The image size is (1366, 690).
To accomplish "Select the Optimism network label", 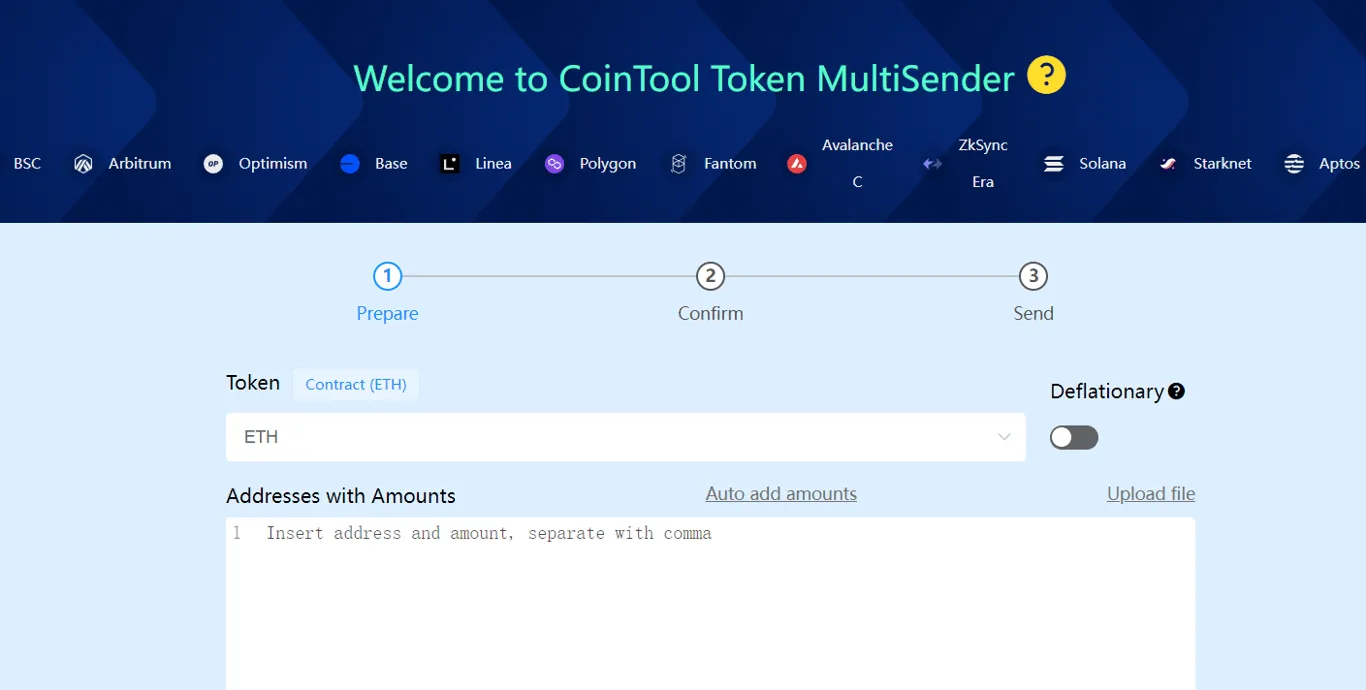I will 273,164.
